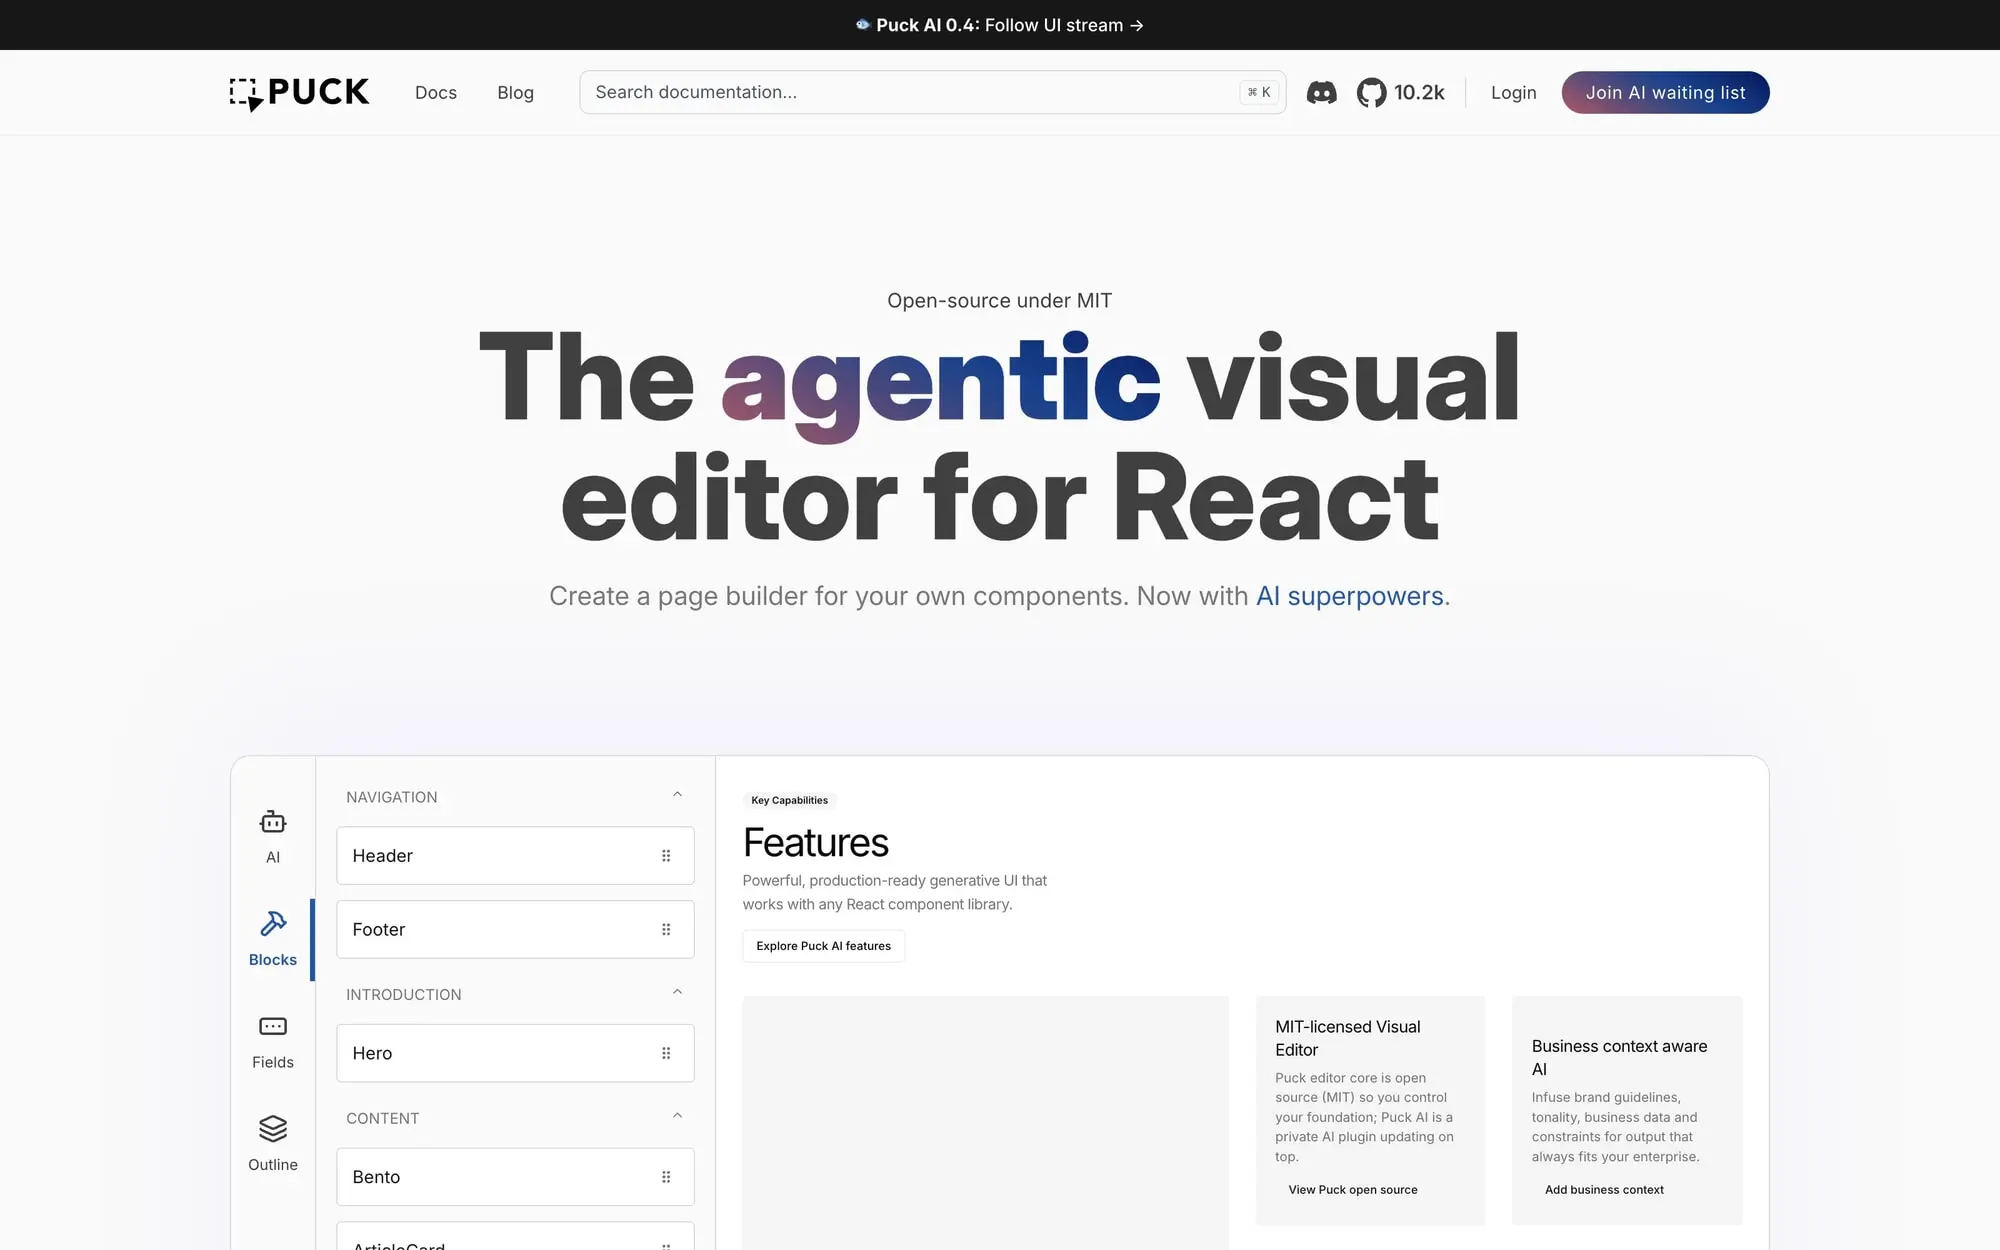This screenshot has height=1250, width=2000.
Task: Collapse the INTRODUCTION section chevron
Action: [x=677, y=992]
